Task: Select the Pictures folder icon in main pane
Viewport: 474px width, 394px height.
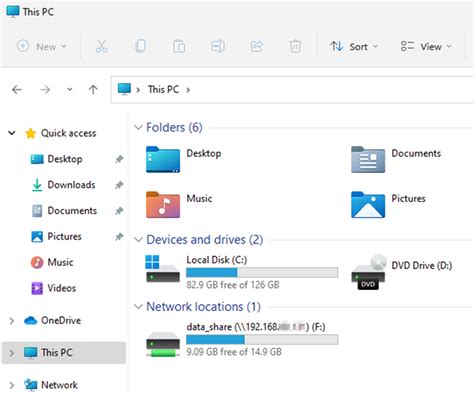Action: pyautogui.click(x=368, y=205)
